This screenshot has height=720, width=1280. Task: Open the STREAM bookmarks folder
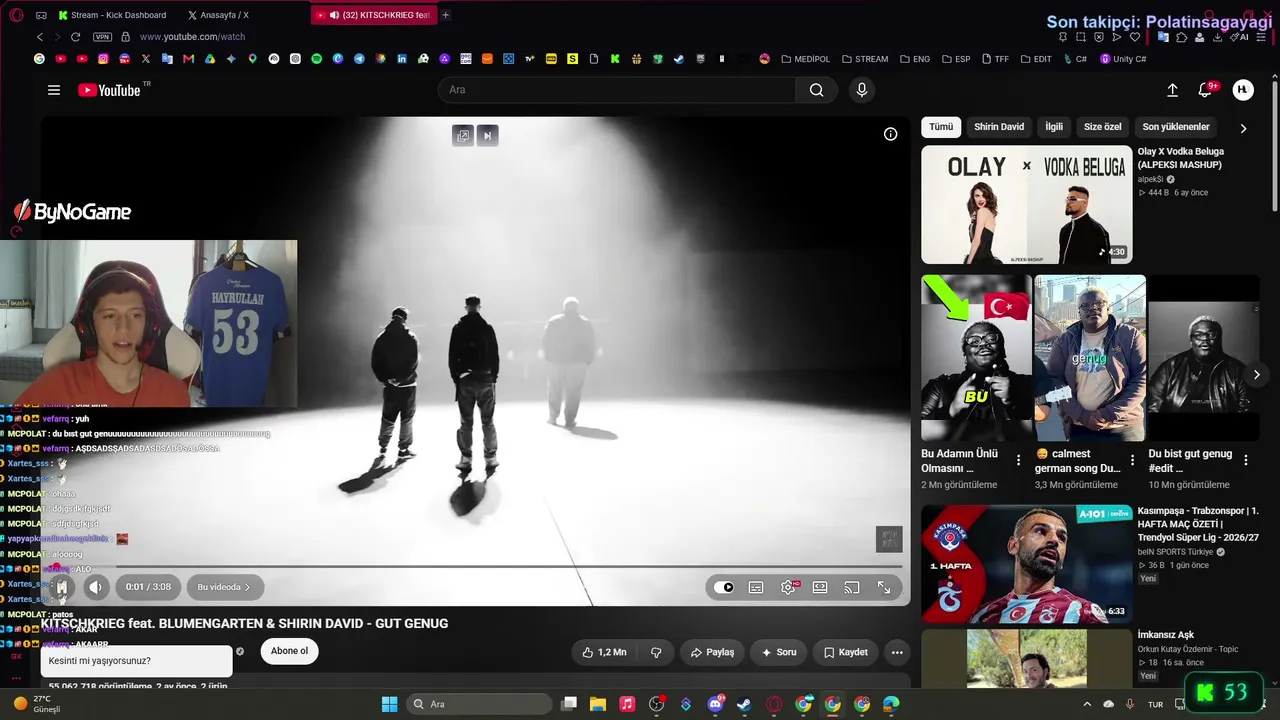(x=865, y=59)
